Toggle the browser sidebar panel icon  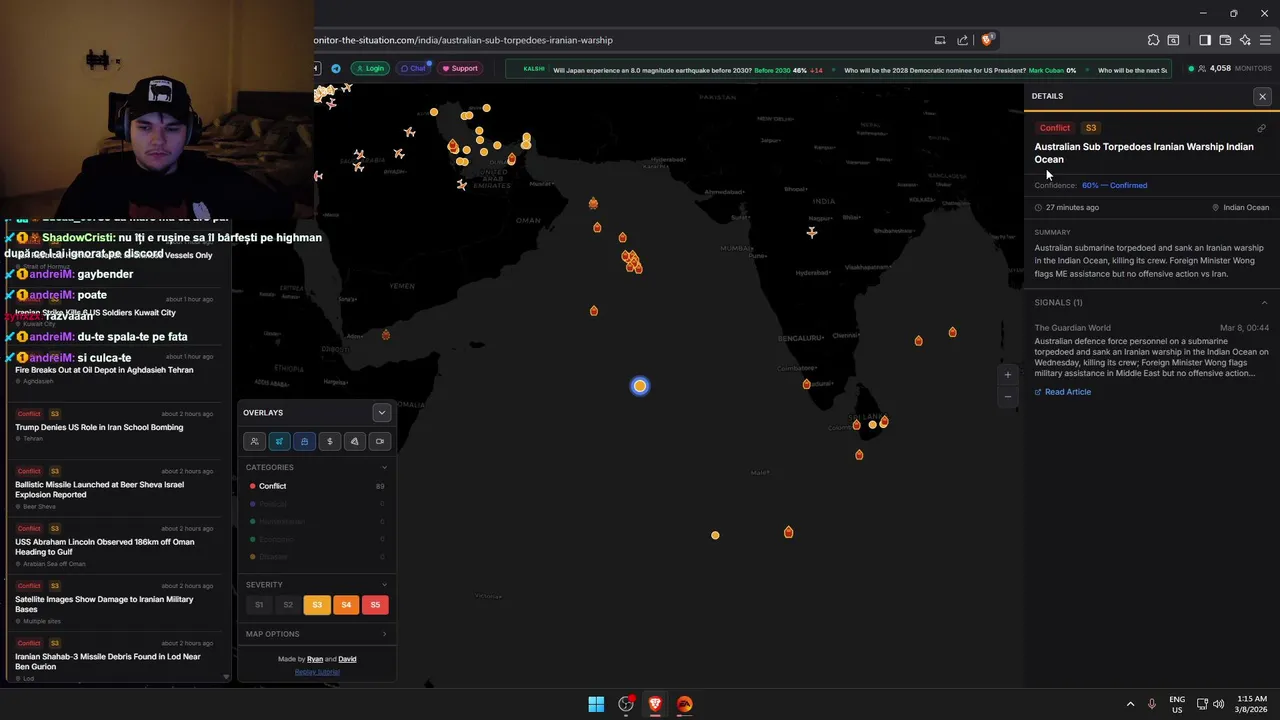point(1205,40)
